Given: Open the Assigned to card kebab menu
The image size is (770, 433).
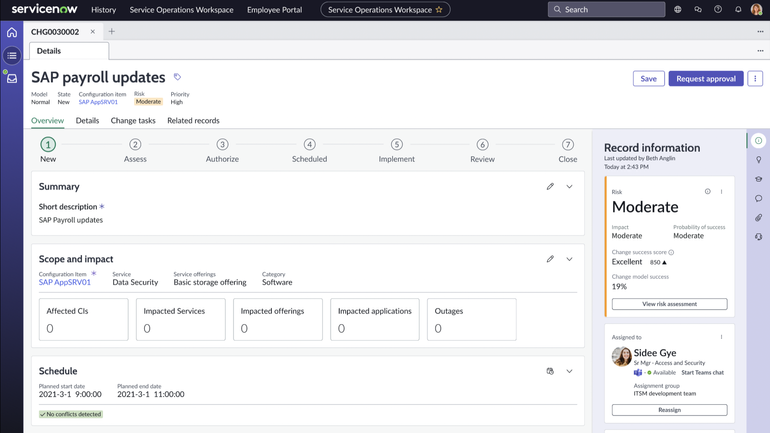Looking at the screenshot, I should point(721,337).
